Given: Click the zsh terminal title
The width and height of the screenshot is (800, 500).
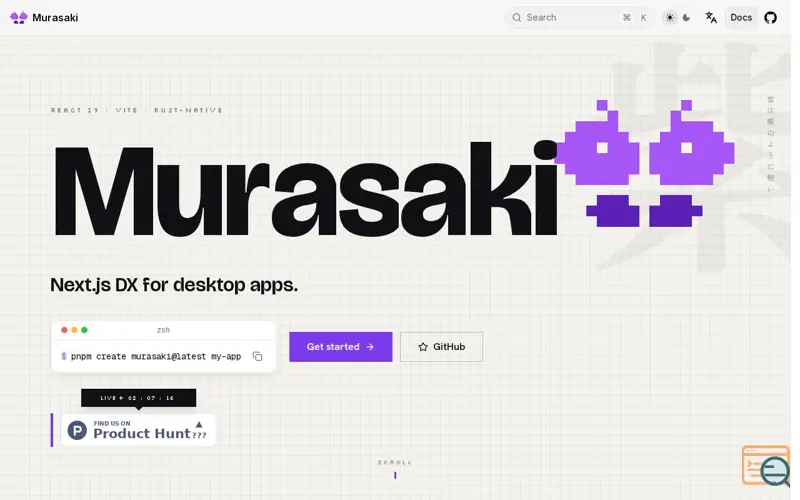Looking at the screenshot, I should [x=163, y=330].
